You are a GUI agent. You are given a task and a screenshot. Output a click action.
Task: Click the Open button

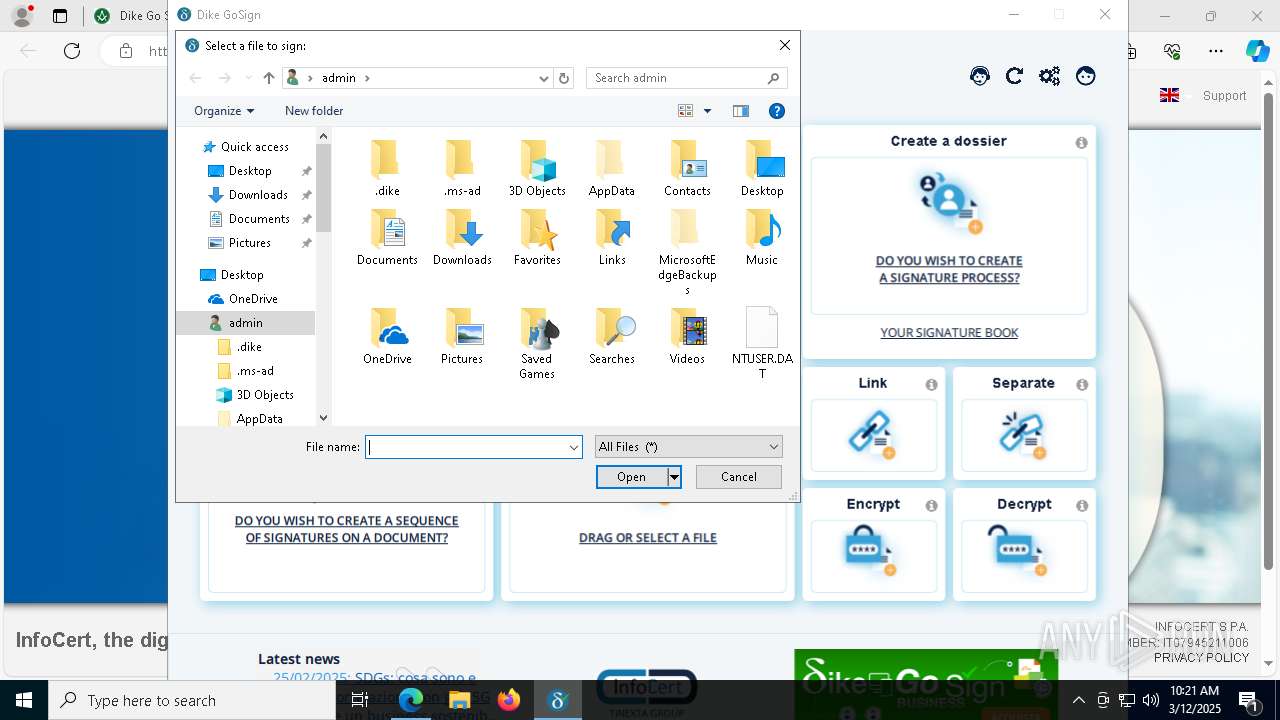pyautogui.click(x=631, y=477)
